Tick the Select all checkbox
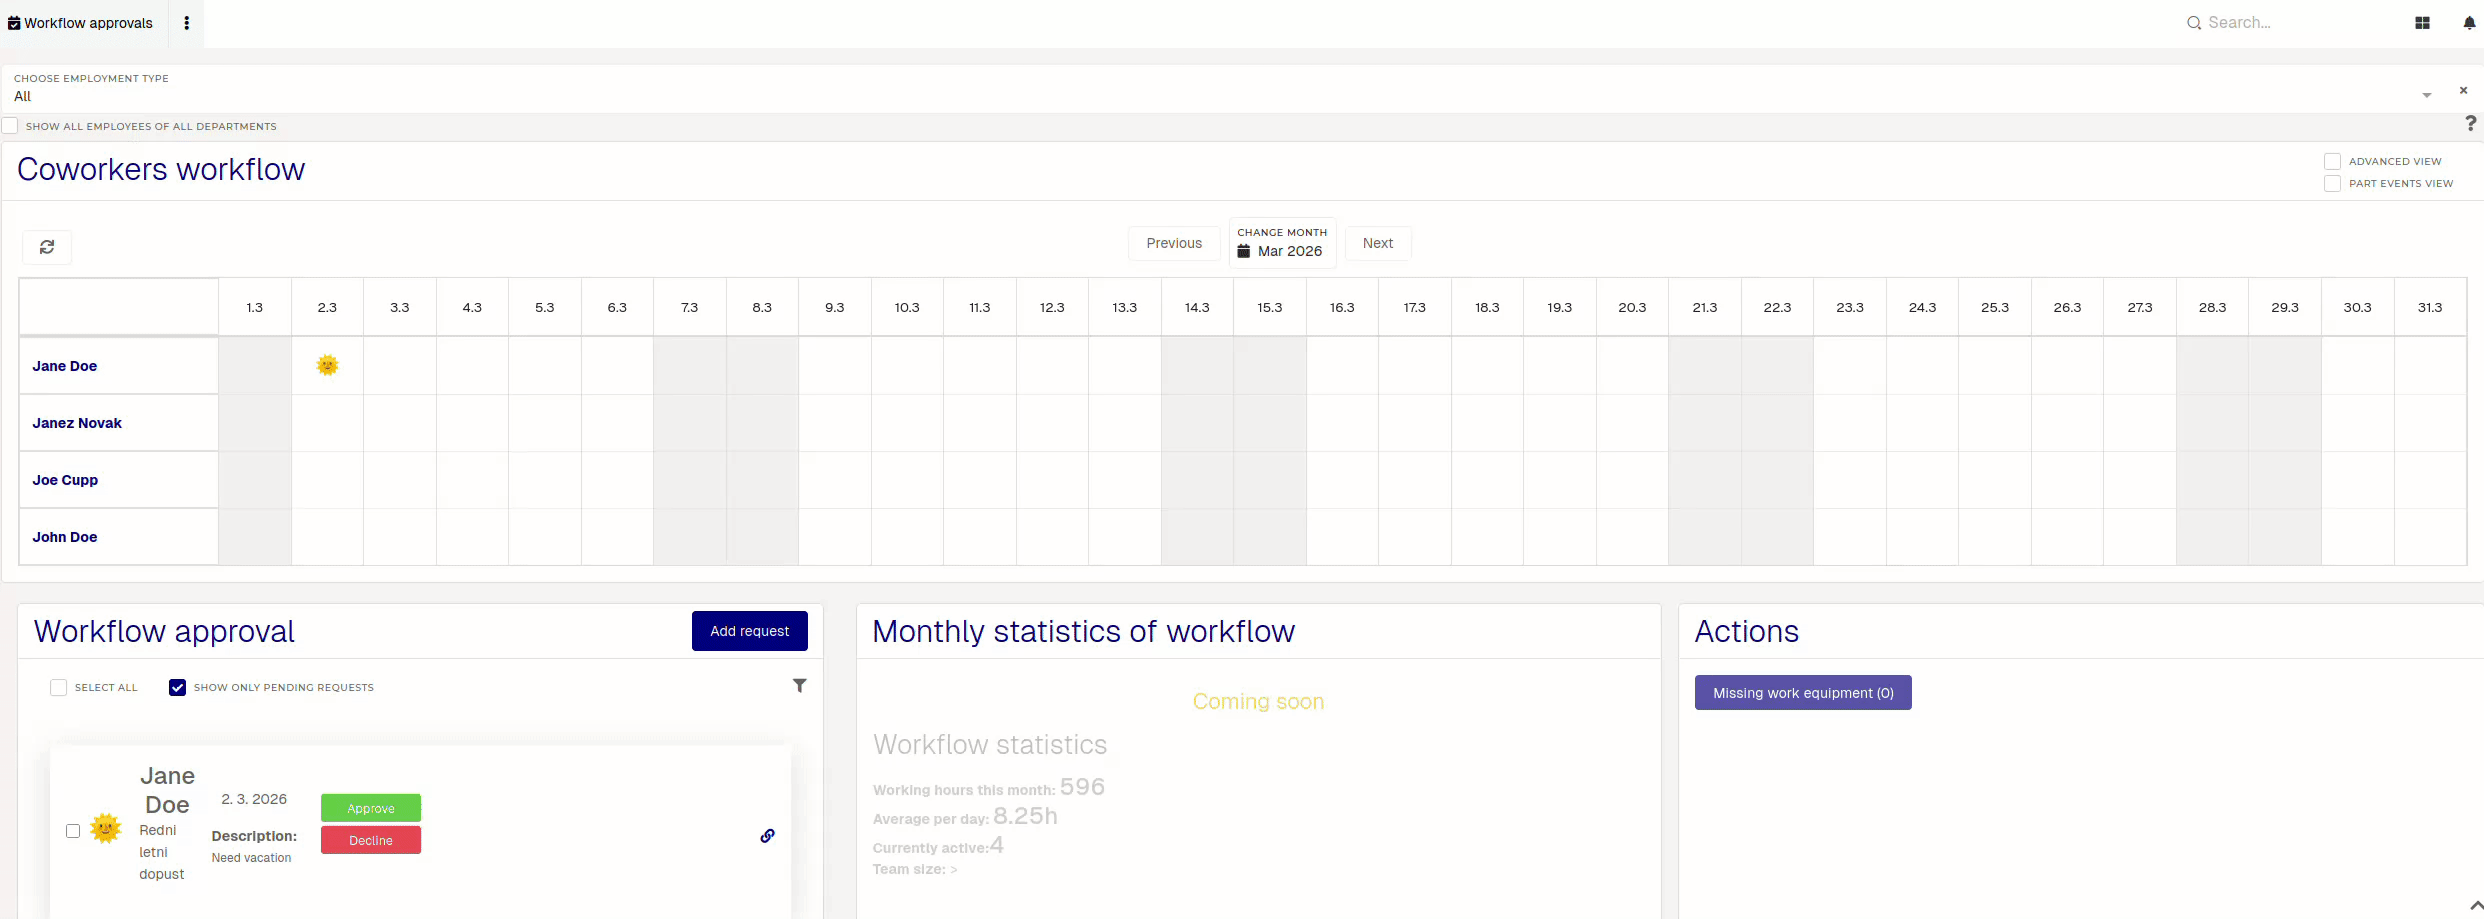The image size is (2484, 919). (58, 687)
